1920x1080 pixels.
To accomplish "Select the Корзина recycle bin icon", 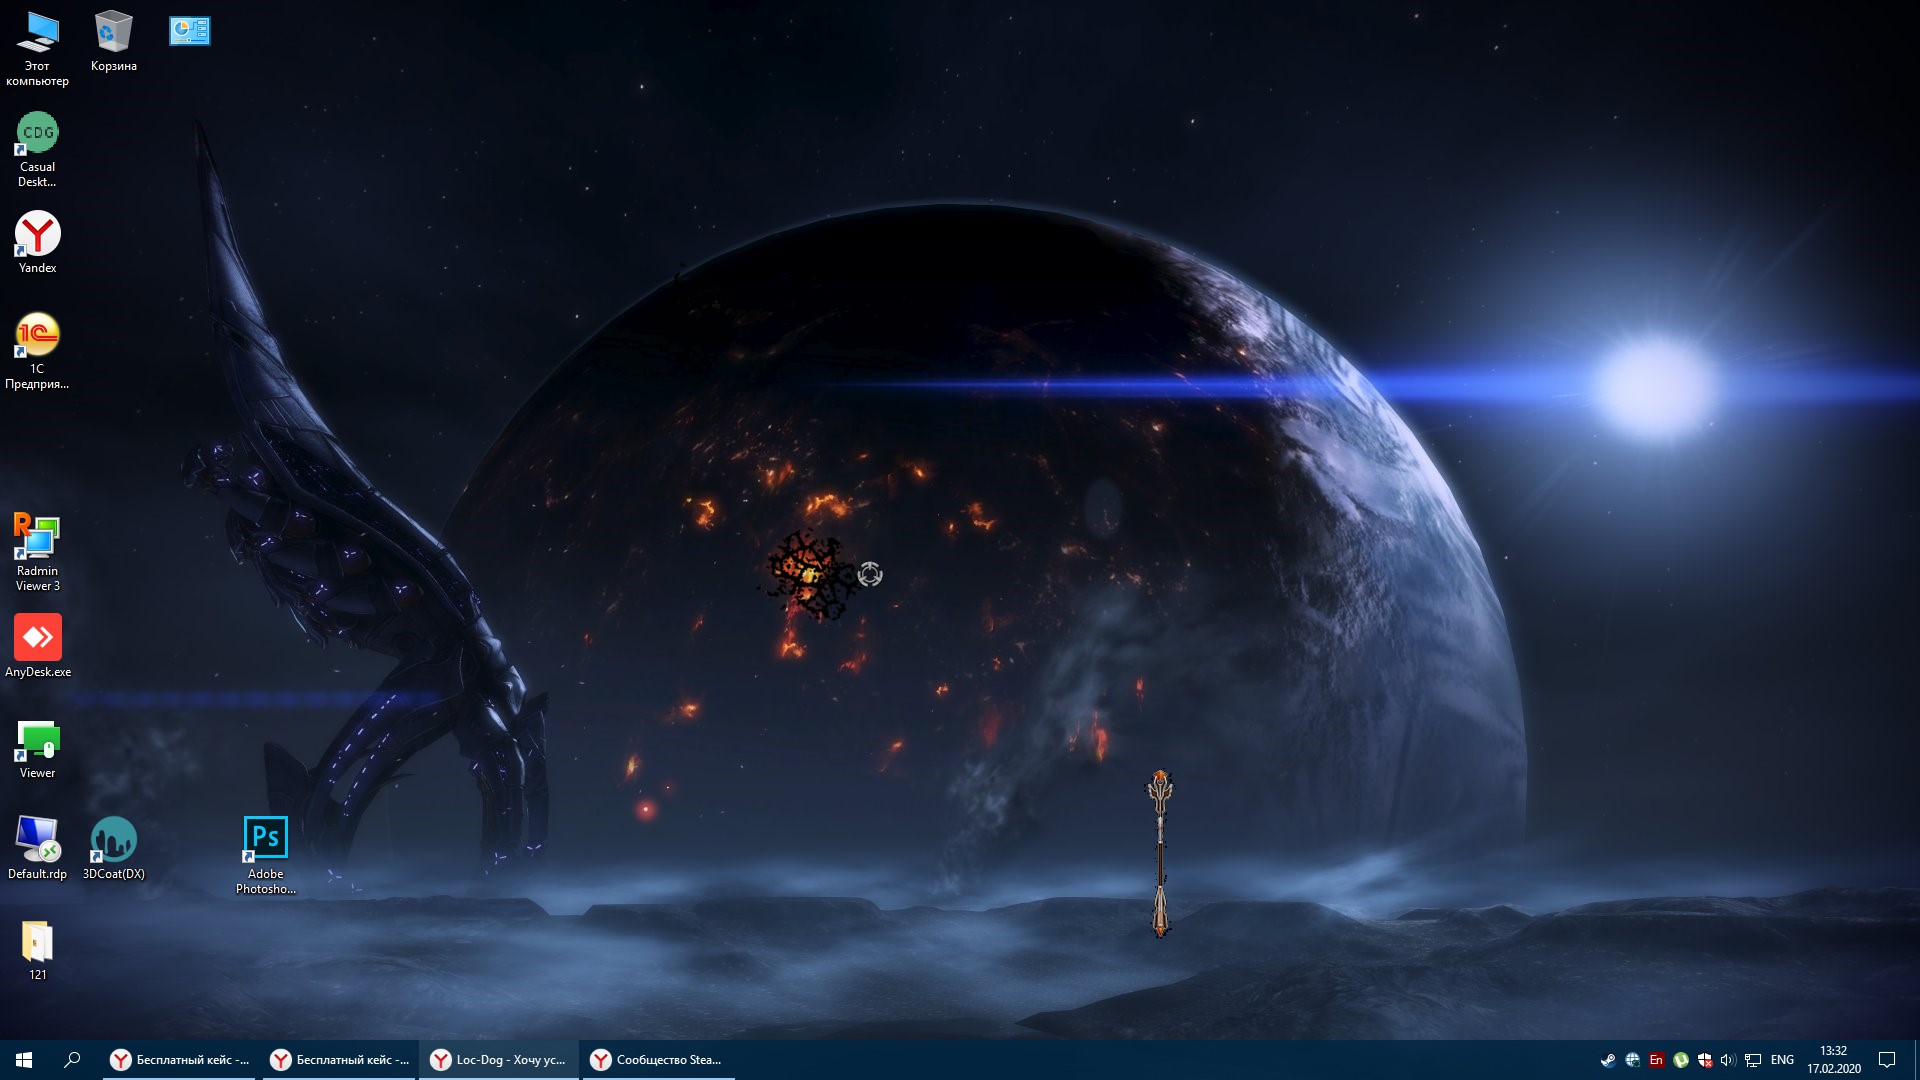I will pyautogui.click(x=114, y=41).
